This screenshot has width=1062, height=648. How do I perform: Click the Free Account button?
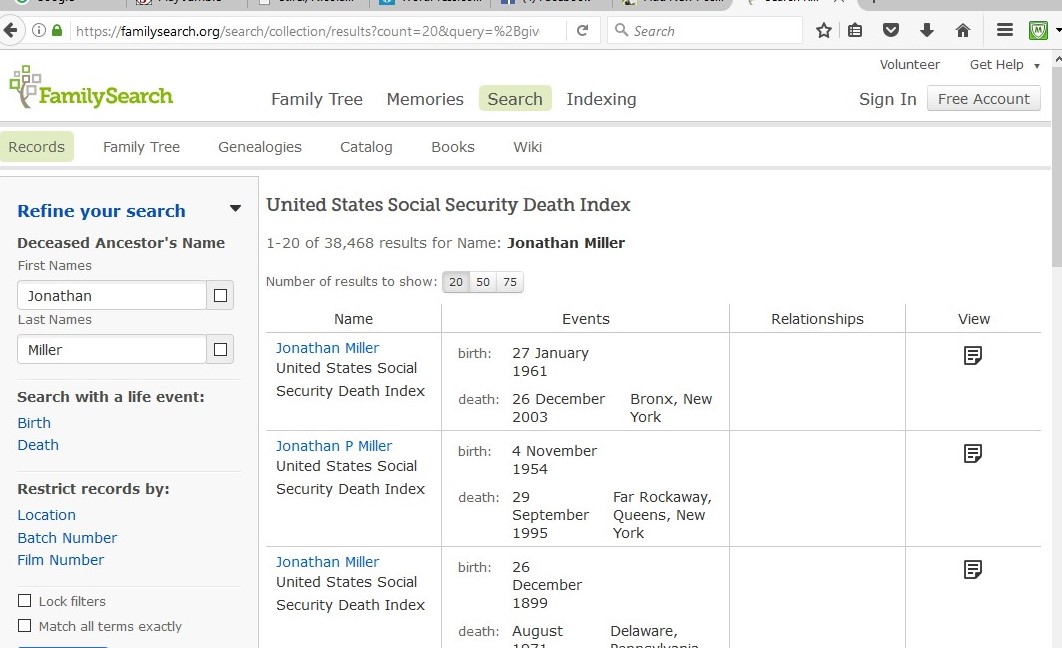click(983, 99)
